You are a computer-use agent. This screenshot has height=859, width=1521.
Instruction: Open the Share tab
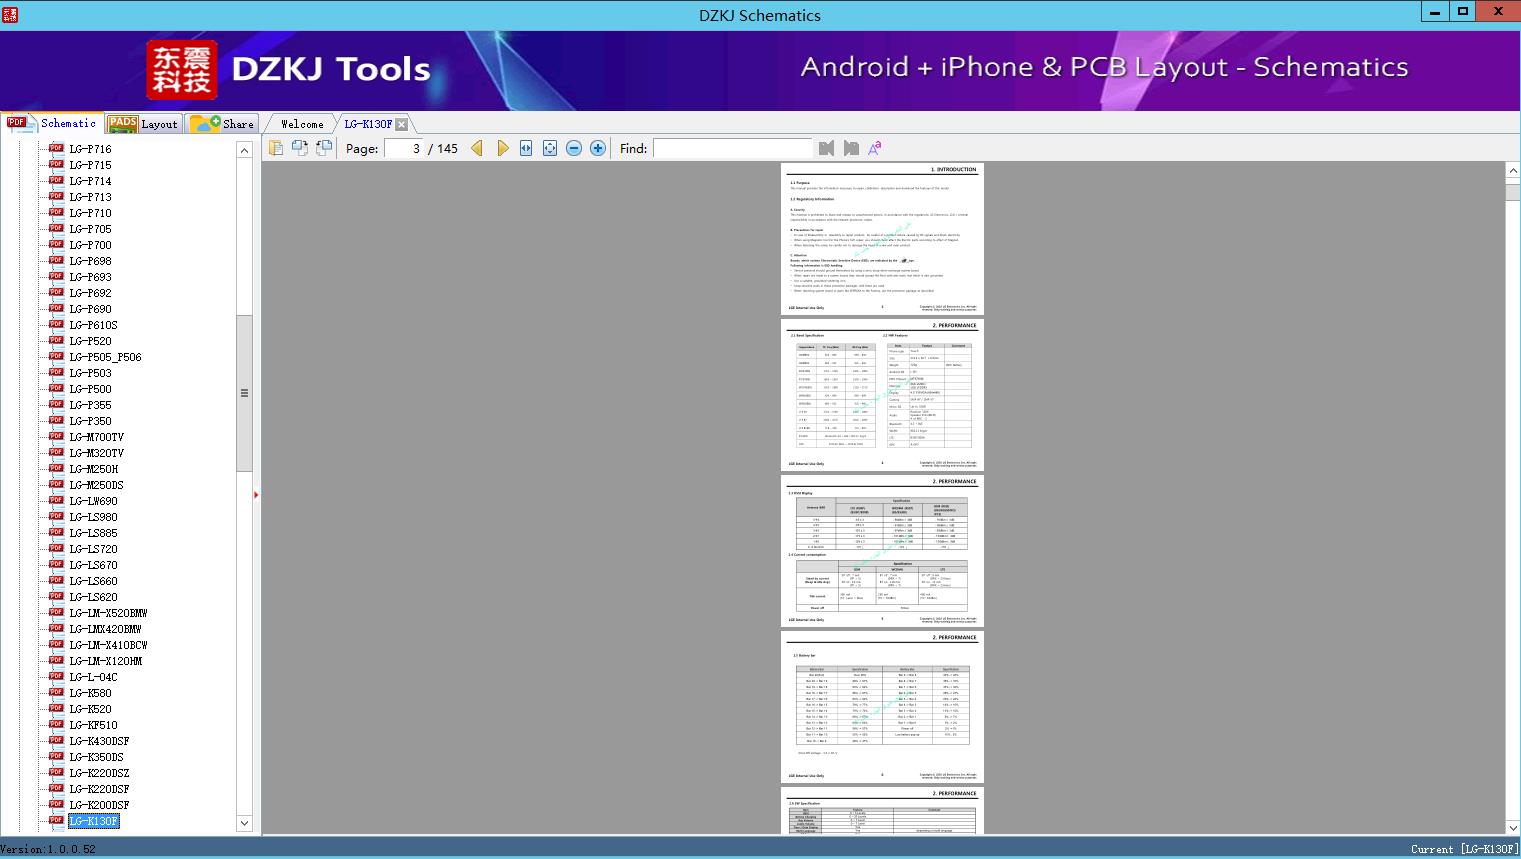coord(223,123)
